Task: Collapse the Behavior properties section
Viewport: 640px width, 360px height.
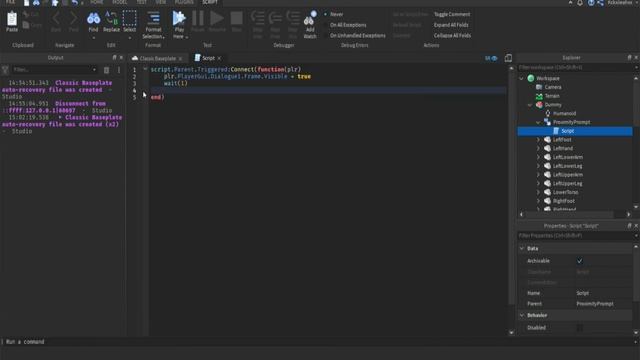Action: (x=522, y=315)
